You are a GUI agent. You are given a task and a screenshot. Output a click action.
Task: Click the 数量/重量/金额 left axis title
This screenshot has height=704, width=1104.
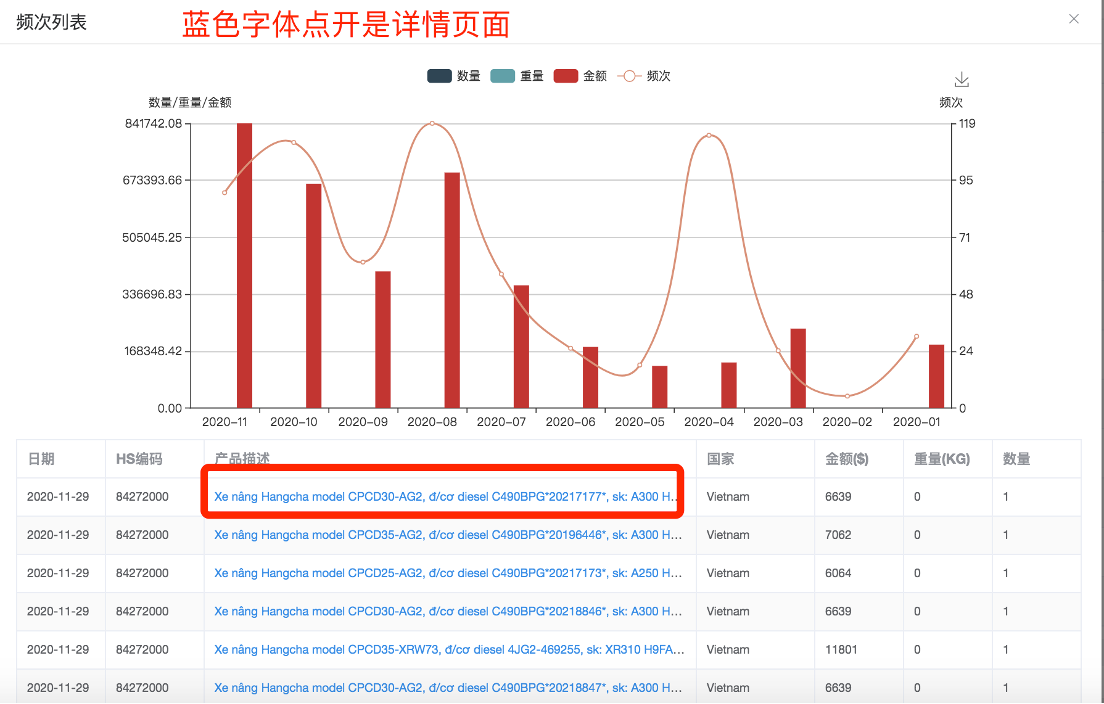(x=190, y=102)
